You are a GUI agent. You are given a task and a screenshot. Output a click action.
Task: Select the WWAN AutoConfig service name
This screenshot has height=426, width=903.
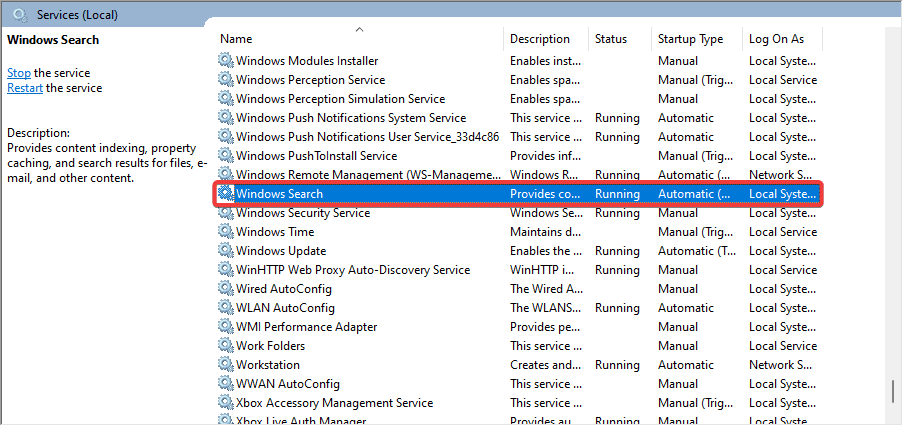point(288,383)
